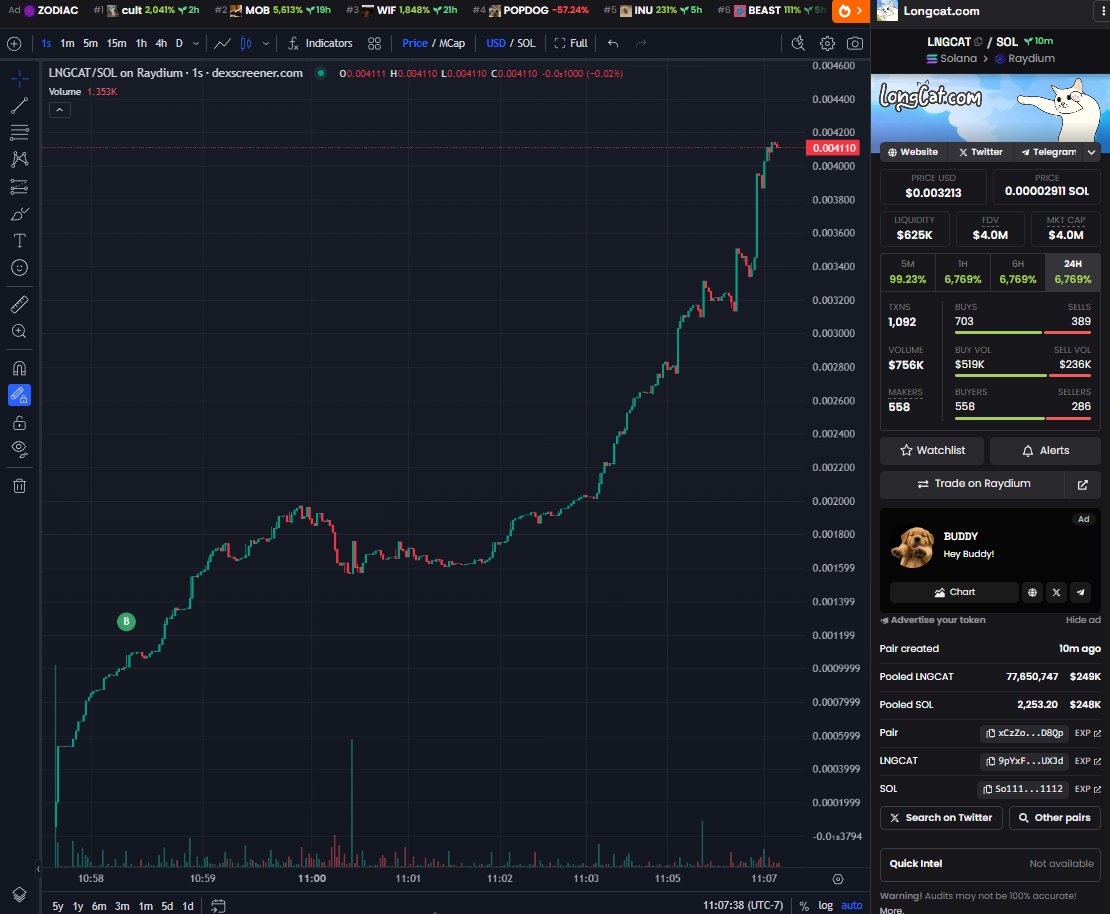Select the crosshair cursor tool

click(21, 76)
